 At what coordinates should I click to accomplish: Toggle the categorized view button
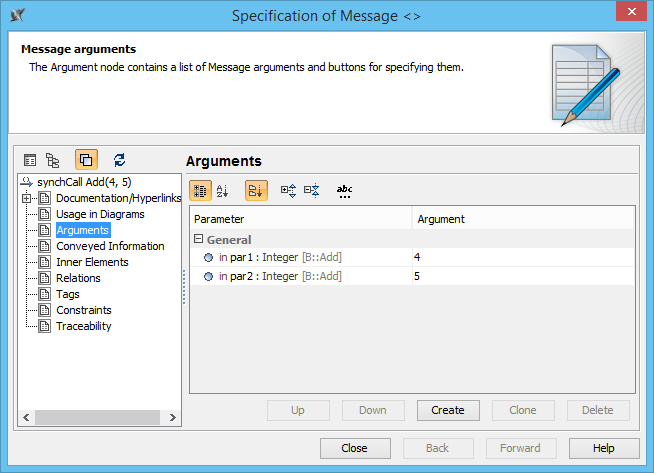pos(200,190)
